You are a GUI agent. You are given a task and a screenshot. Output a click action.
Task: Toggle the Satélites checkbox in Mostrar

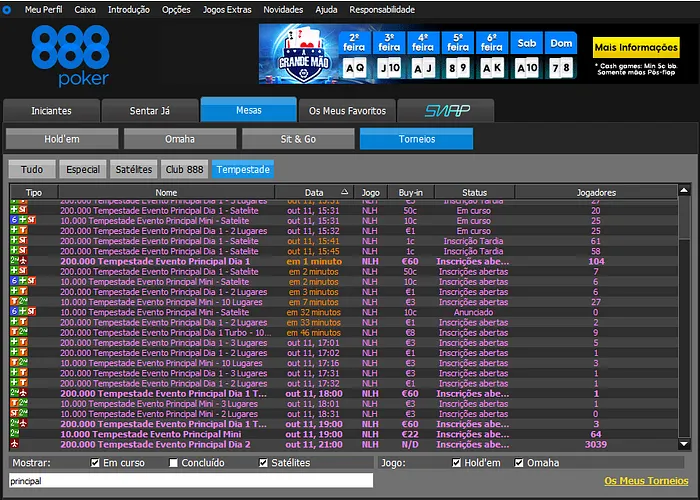[x=263, y=462]
